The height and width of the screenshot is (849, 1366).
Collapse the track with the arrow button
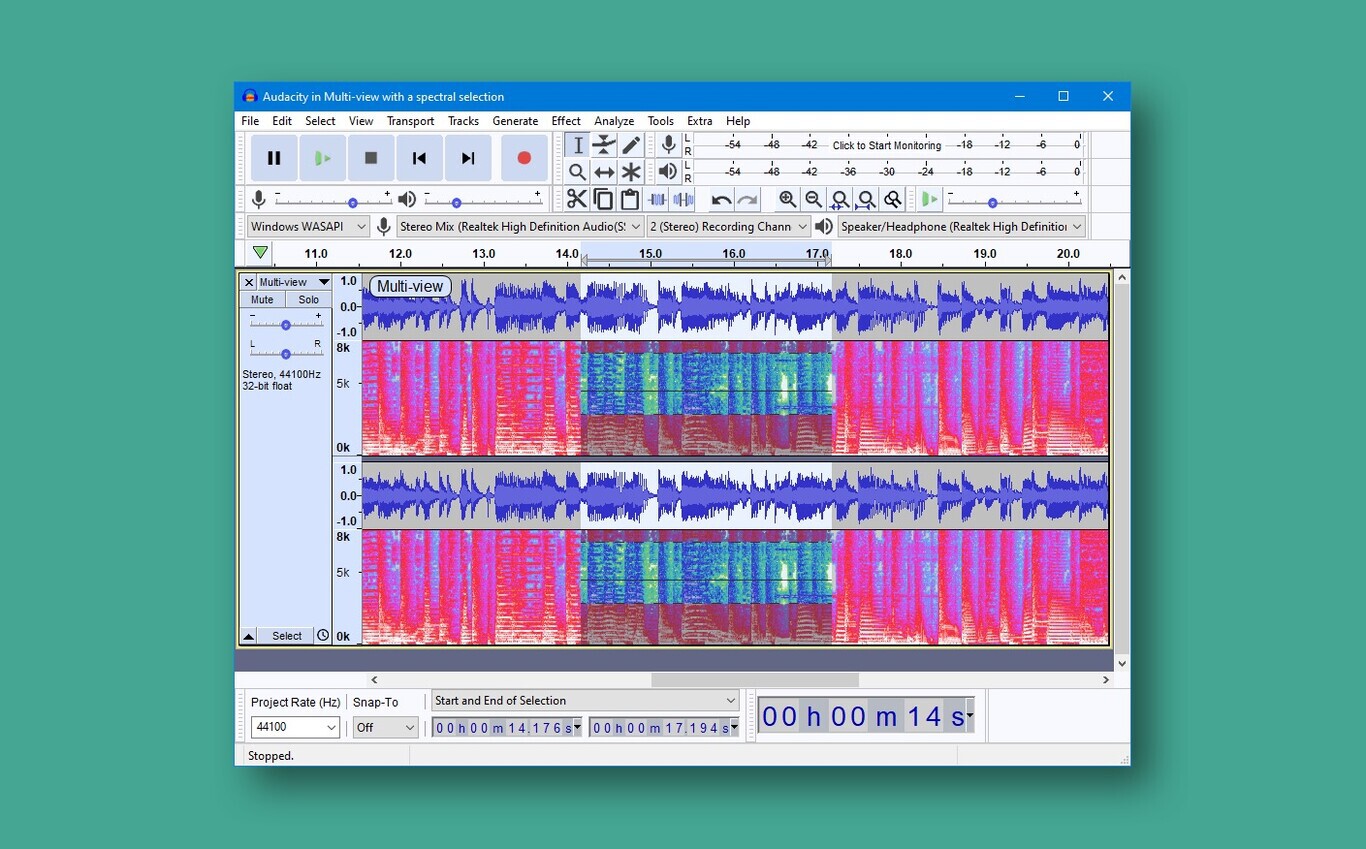pos(248,636)
